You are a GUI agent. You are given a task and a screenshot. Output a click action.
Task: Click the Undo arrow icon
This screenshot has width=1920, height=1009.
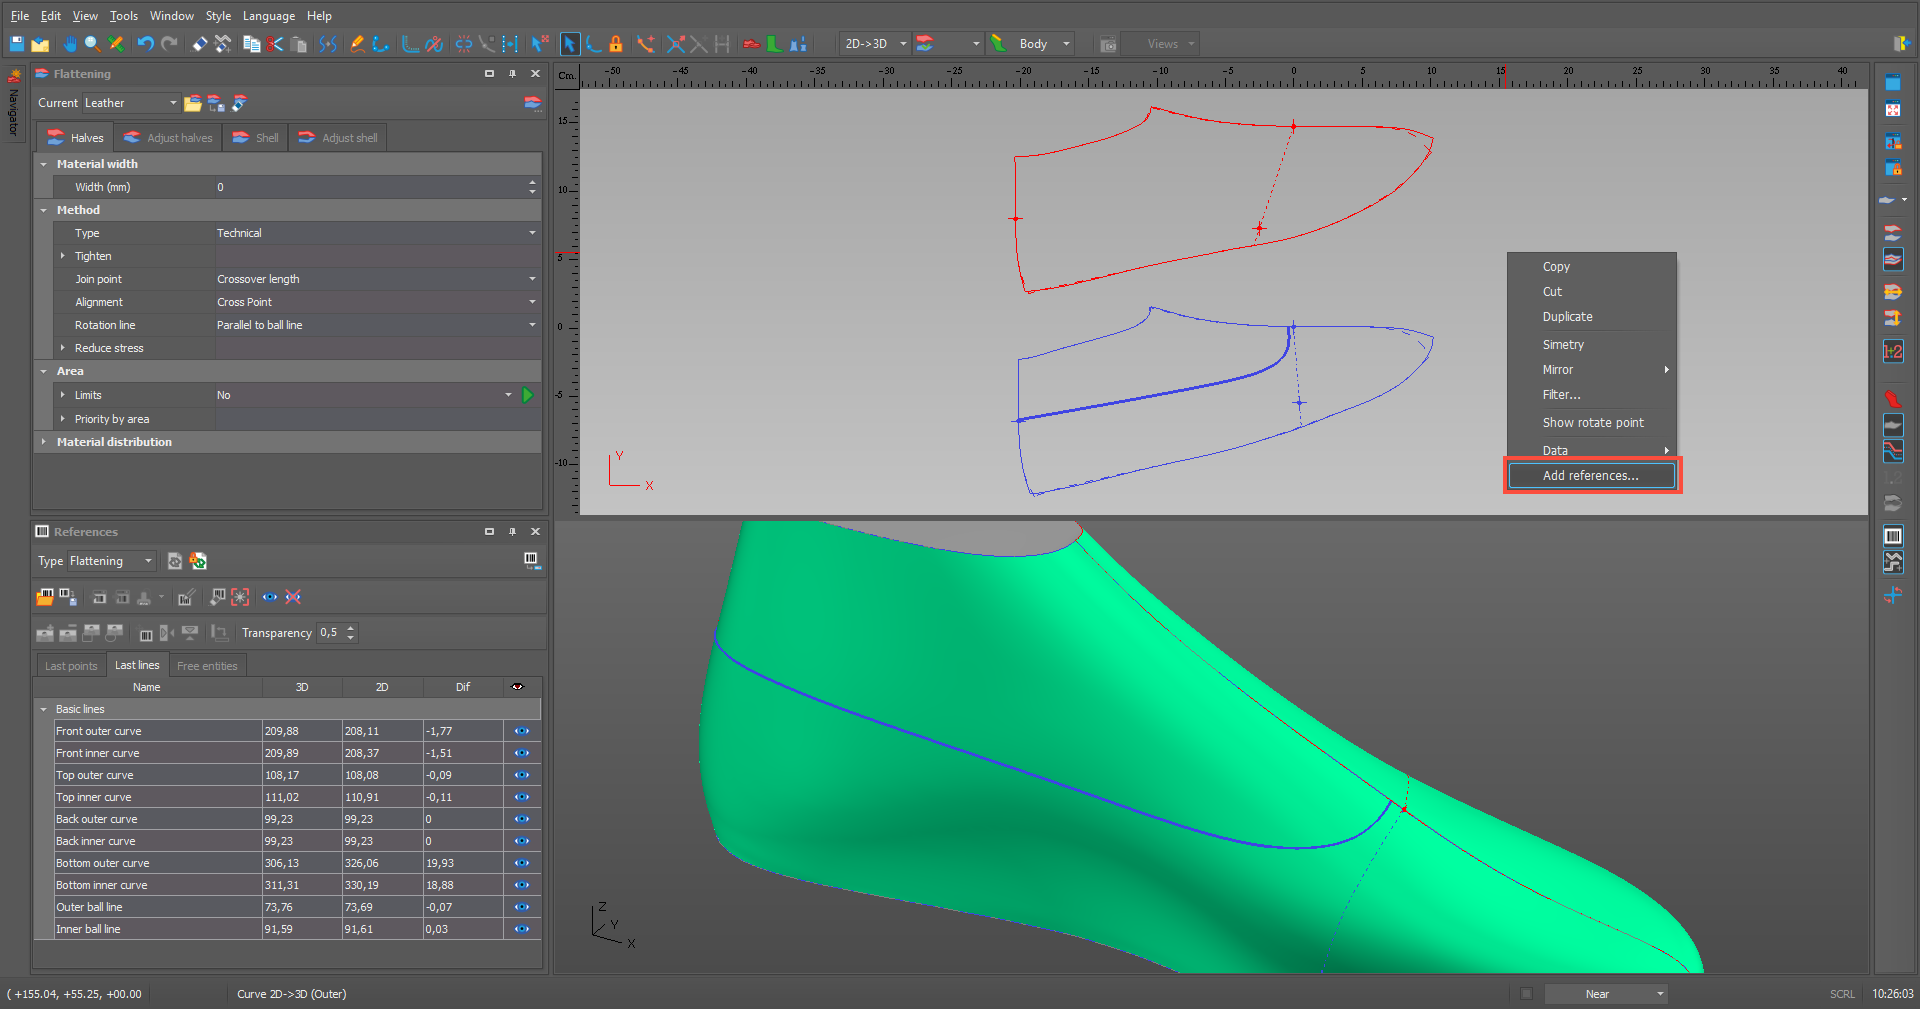(x=146, y=44)
